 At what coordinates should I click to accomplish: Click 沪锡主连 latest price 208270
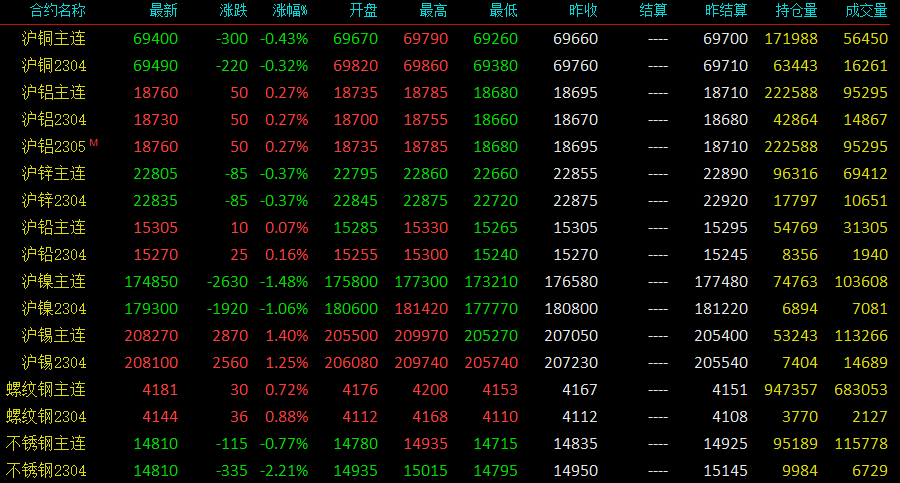[151, 335]
